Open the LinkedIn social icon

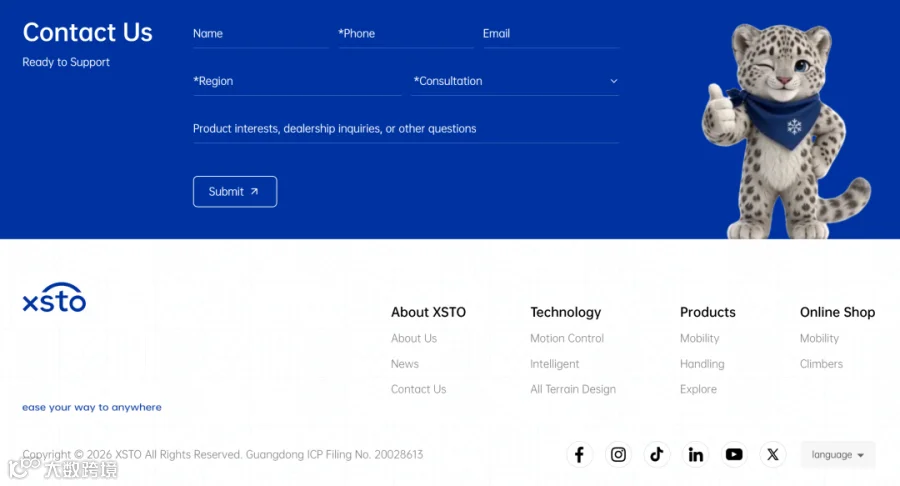tap(696, 454)
